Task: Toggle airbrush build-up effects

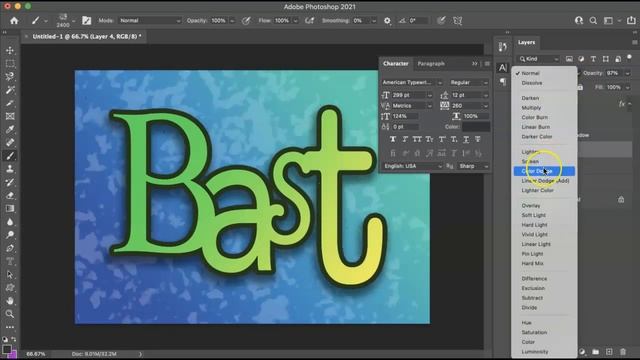Action: click(310, 20)
